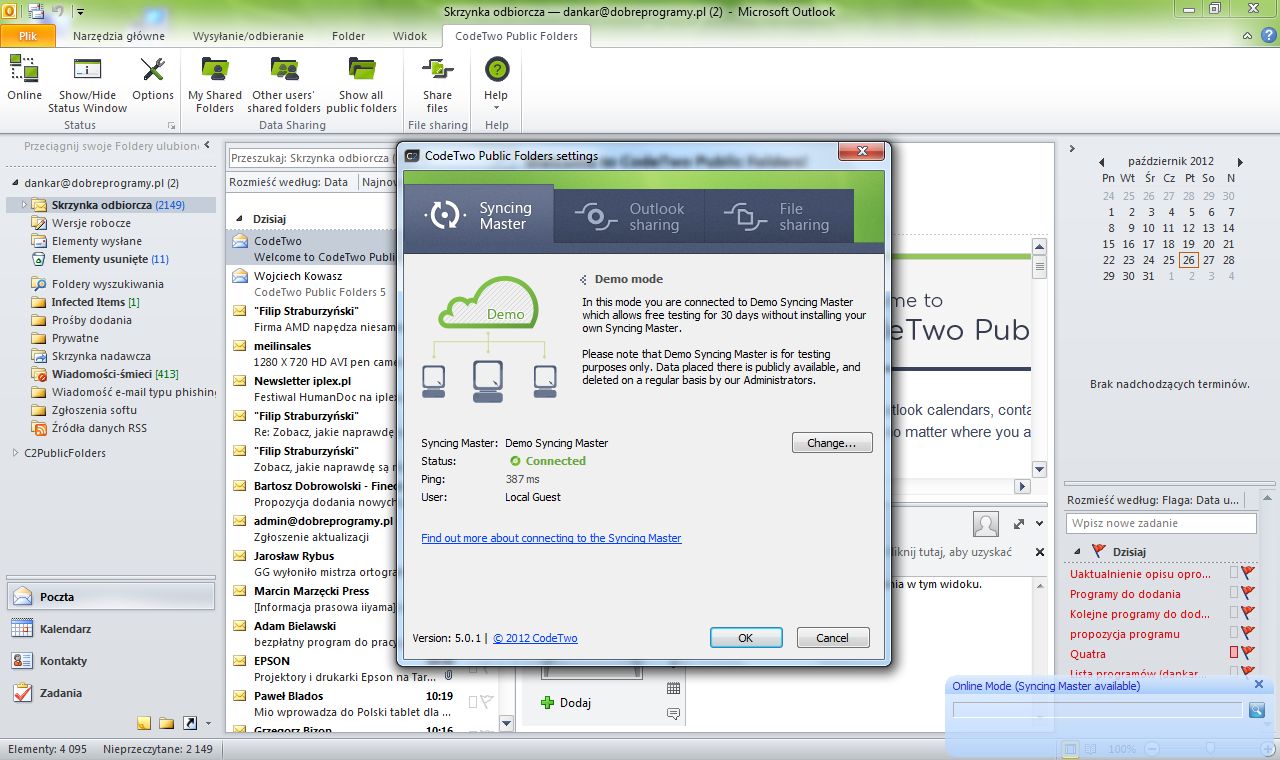Go to previous month in calendar
Screen dimensions: 1280x760
[x=1101, y=162]
